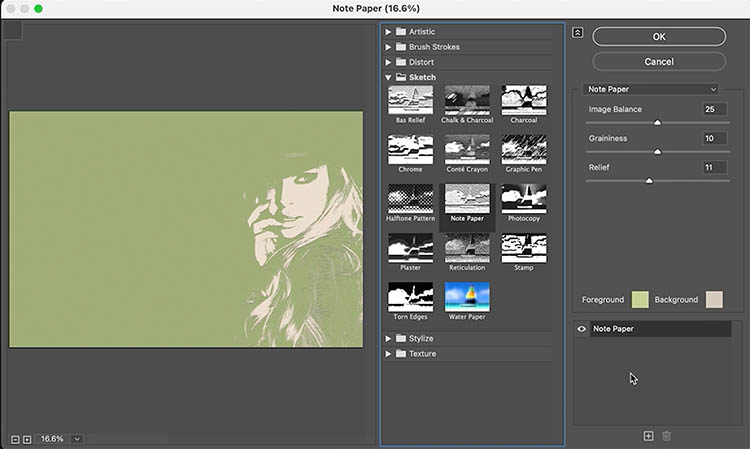750x449 pixels.
Task: Expand the Artistic filter folder
Action: [388, 32]
